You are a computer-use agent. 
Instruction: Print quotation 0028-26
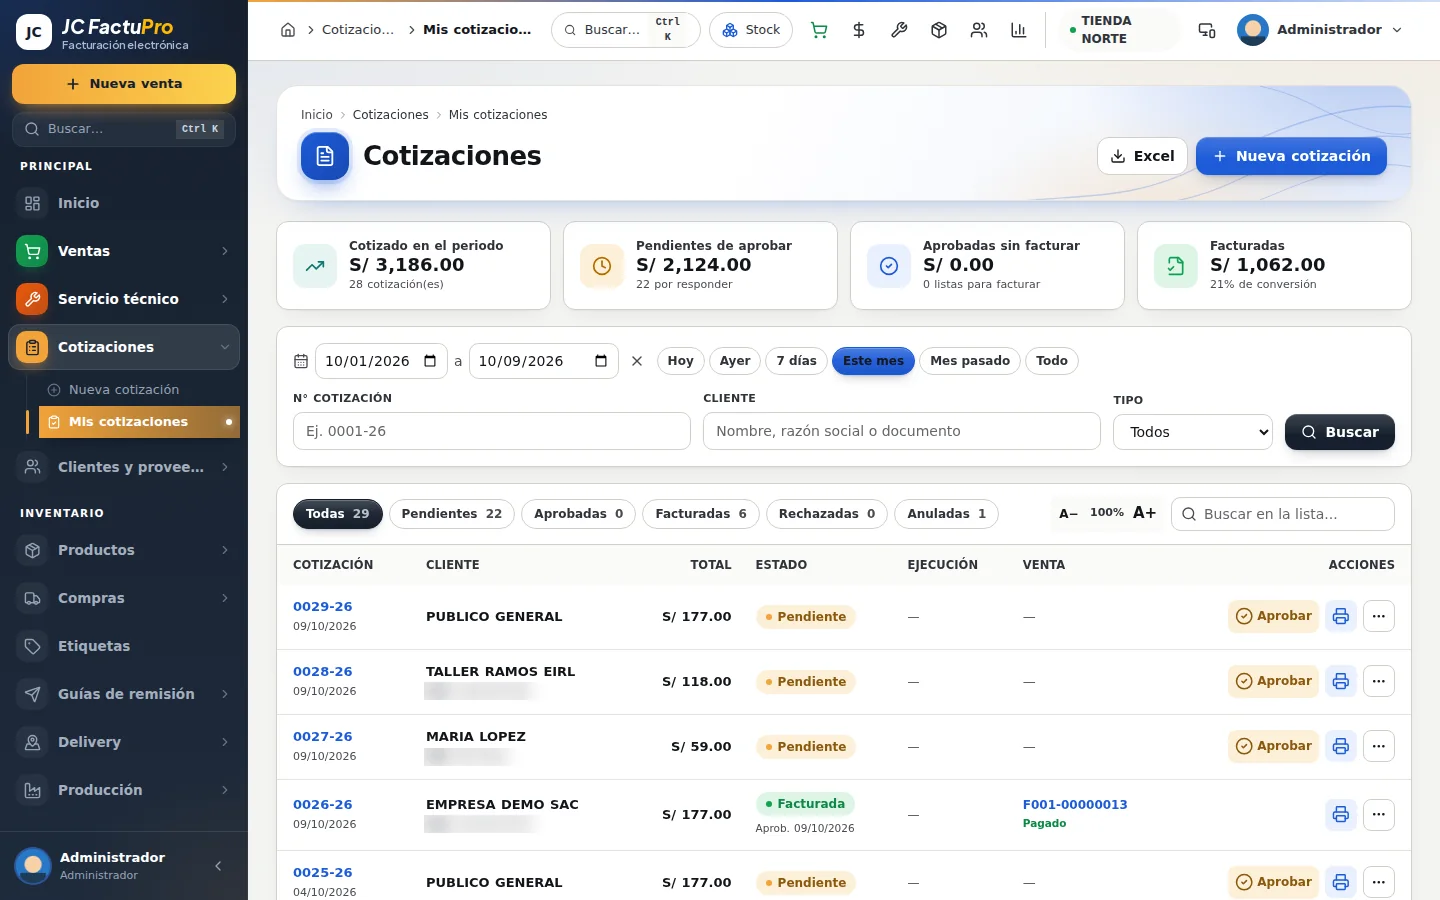coord(1341,681)
